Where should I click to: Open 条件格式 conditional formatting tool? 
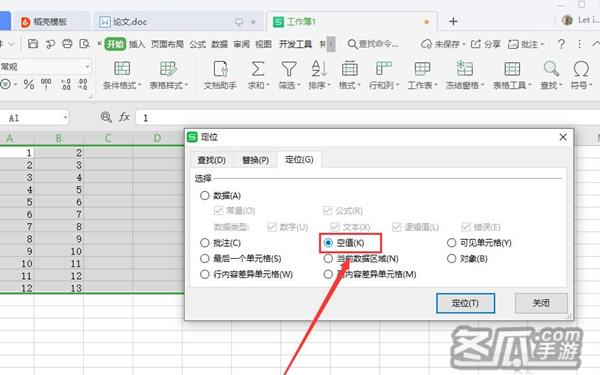[122, 75]
